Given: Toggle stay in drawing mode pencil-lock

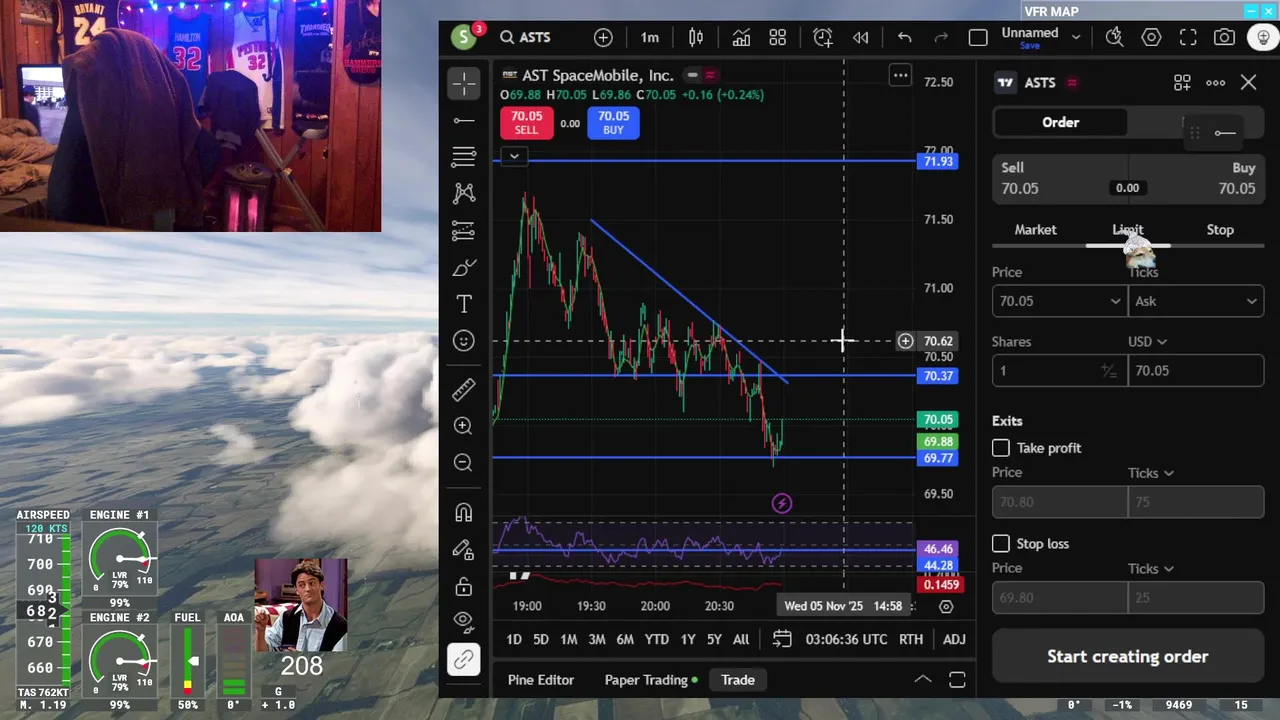Looking at the screenshot, I should pyautogui.click(x=464, y=549).
